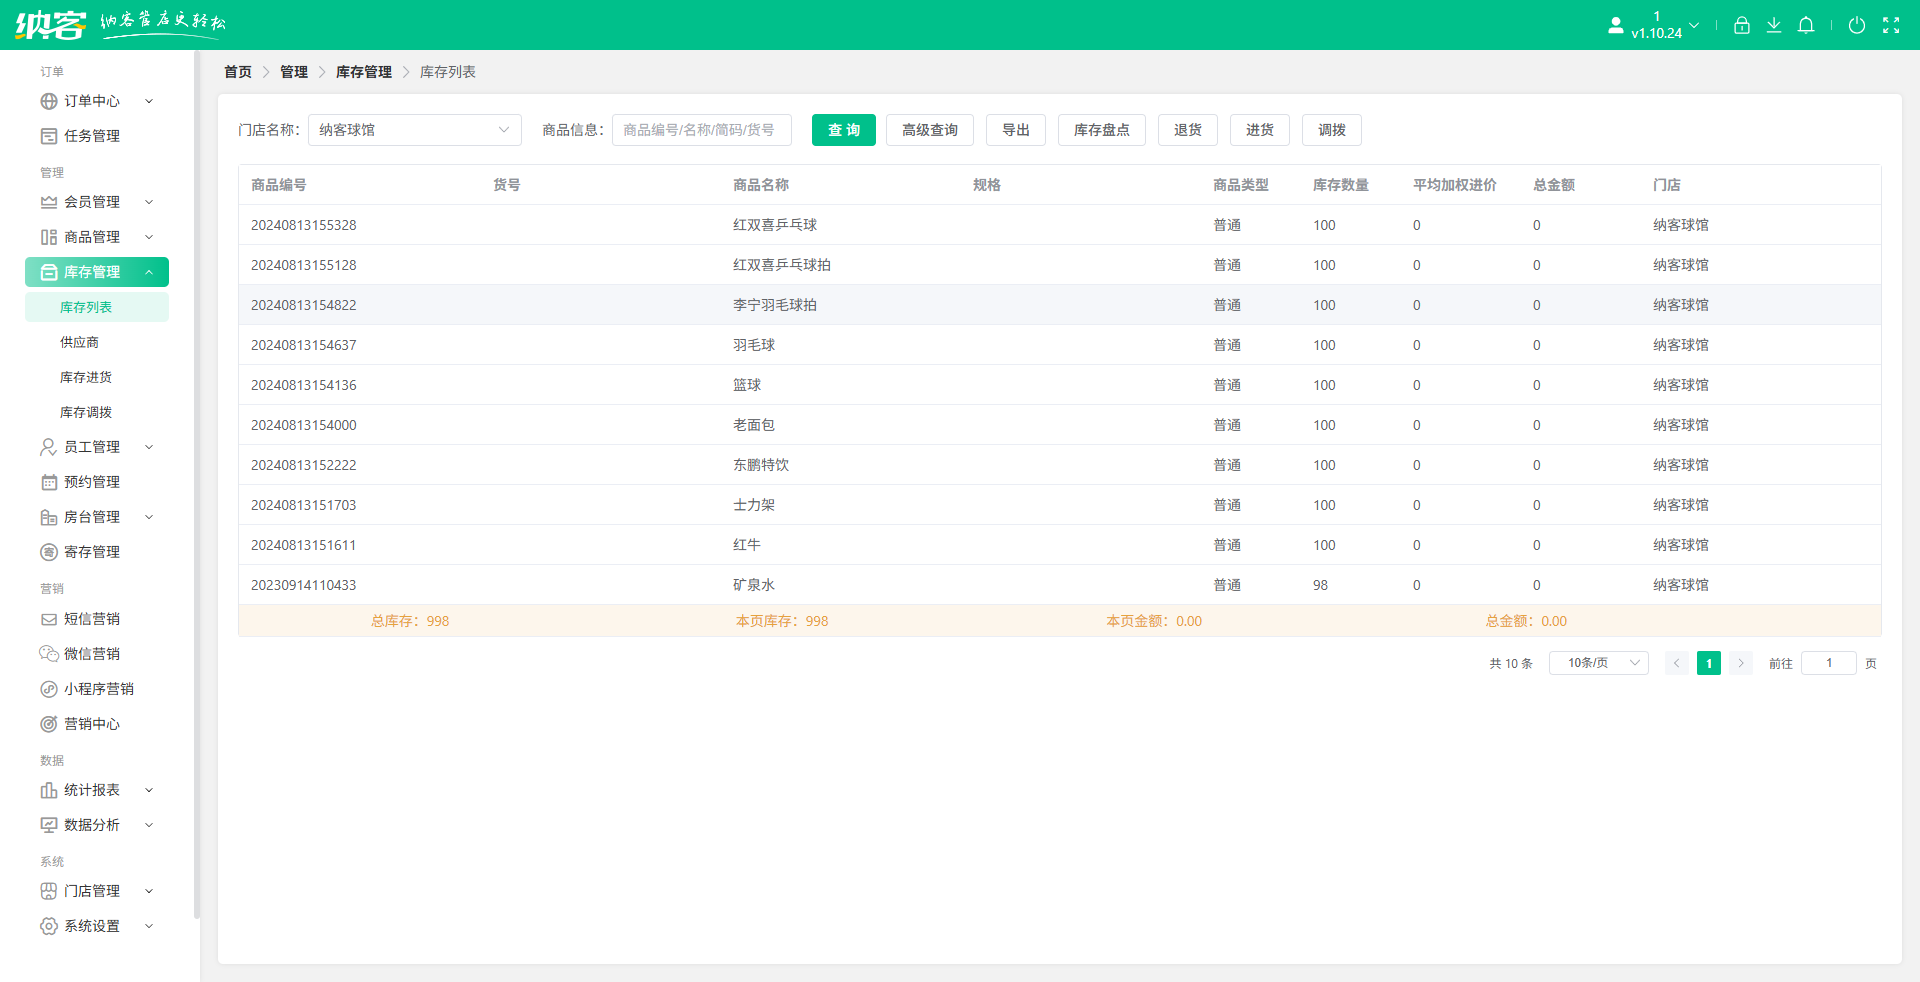The image size is (1920, 982).
Task: Open 寄存管理 in the sidebar
Action: pos(92,551)
